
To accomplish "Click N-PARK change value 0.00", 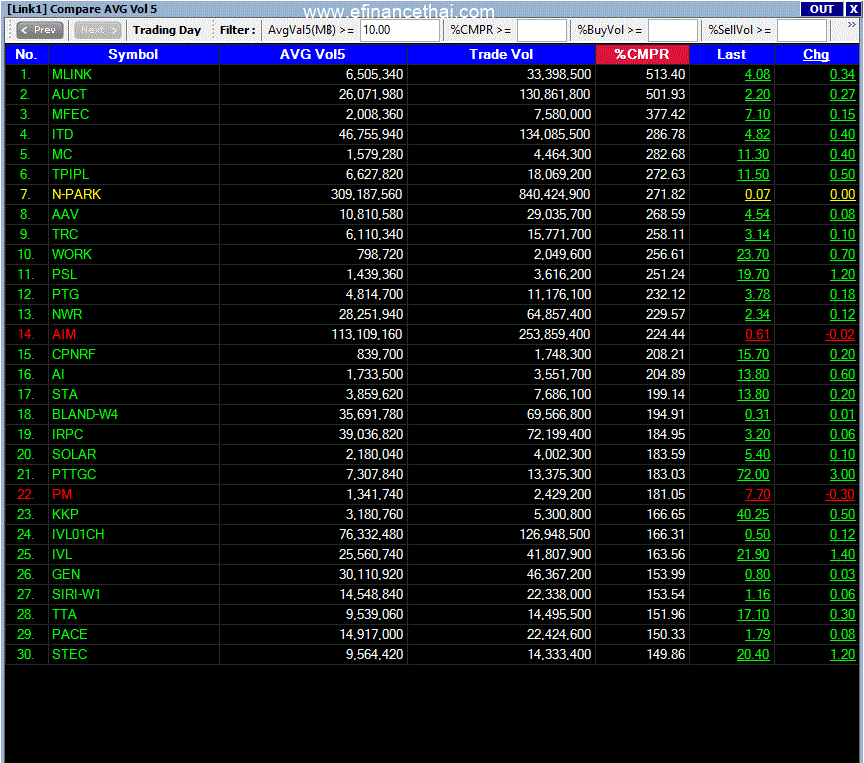I will (x=843, y=194).
